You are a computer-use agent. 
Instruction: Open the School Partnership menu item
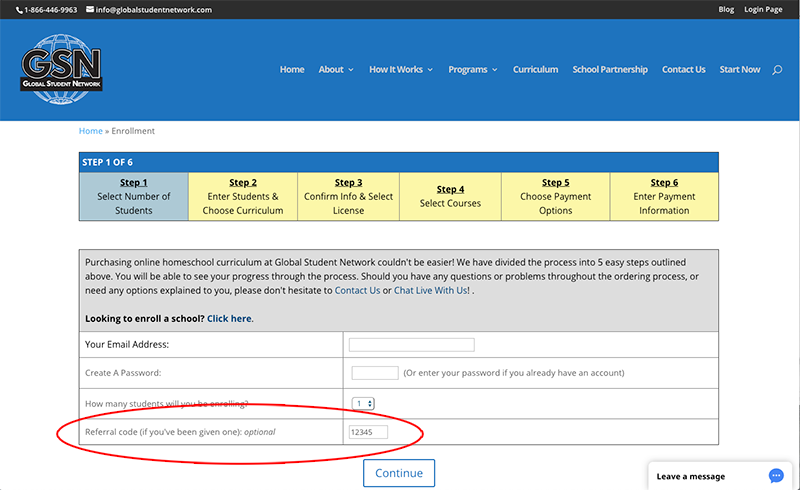[x=610, y=69]
